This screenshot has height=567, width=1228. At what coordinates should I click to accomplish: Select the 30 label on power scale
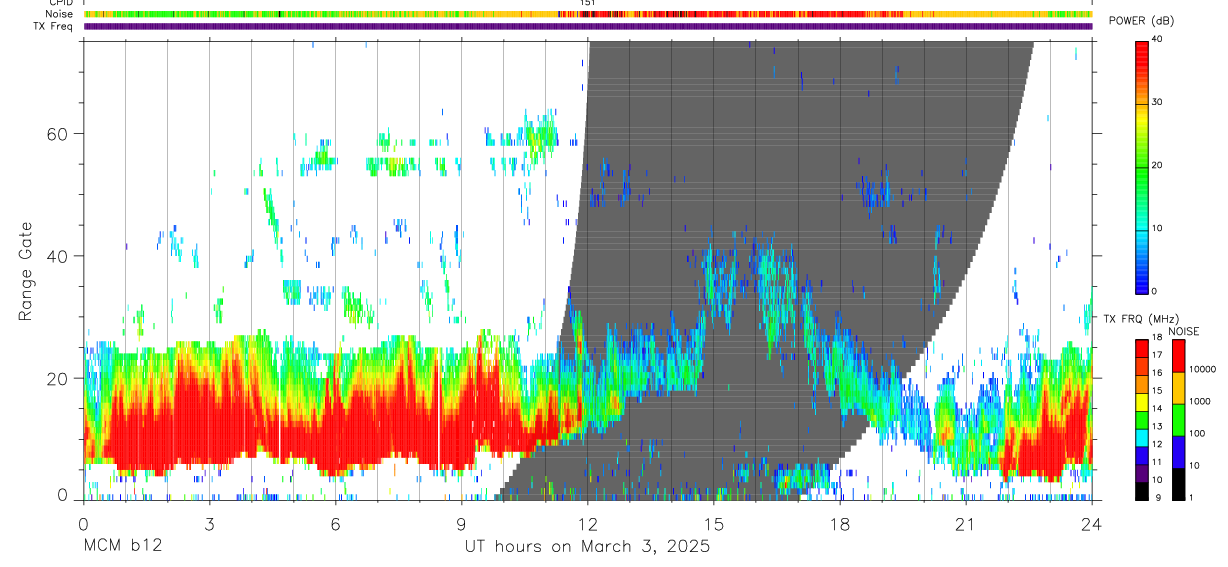tap(1157, 102)
